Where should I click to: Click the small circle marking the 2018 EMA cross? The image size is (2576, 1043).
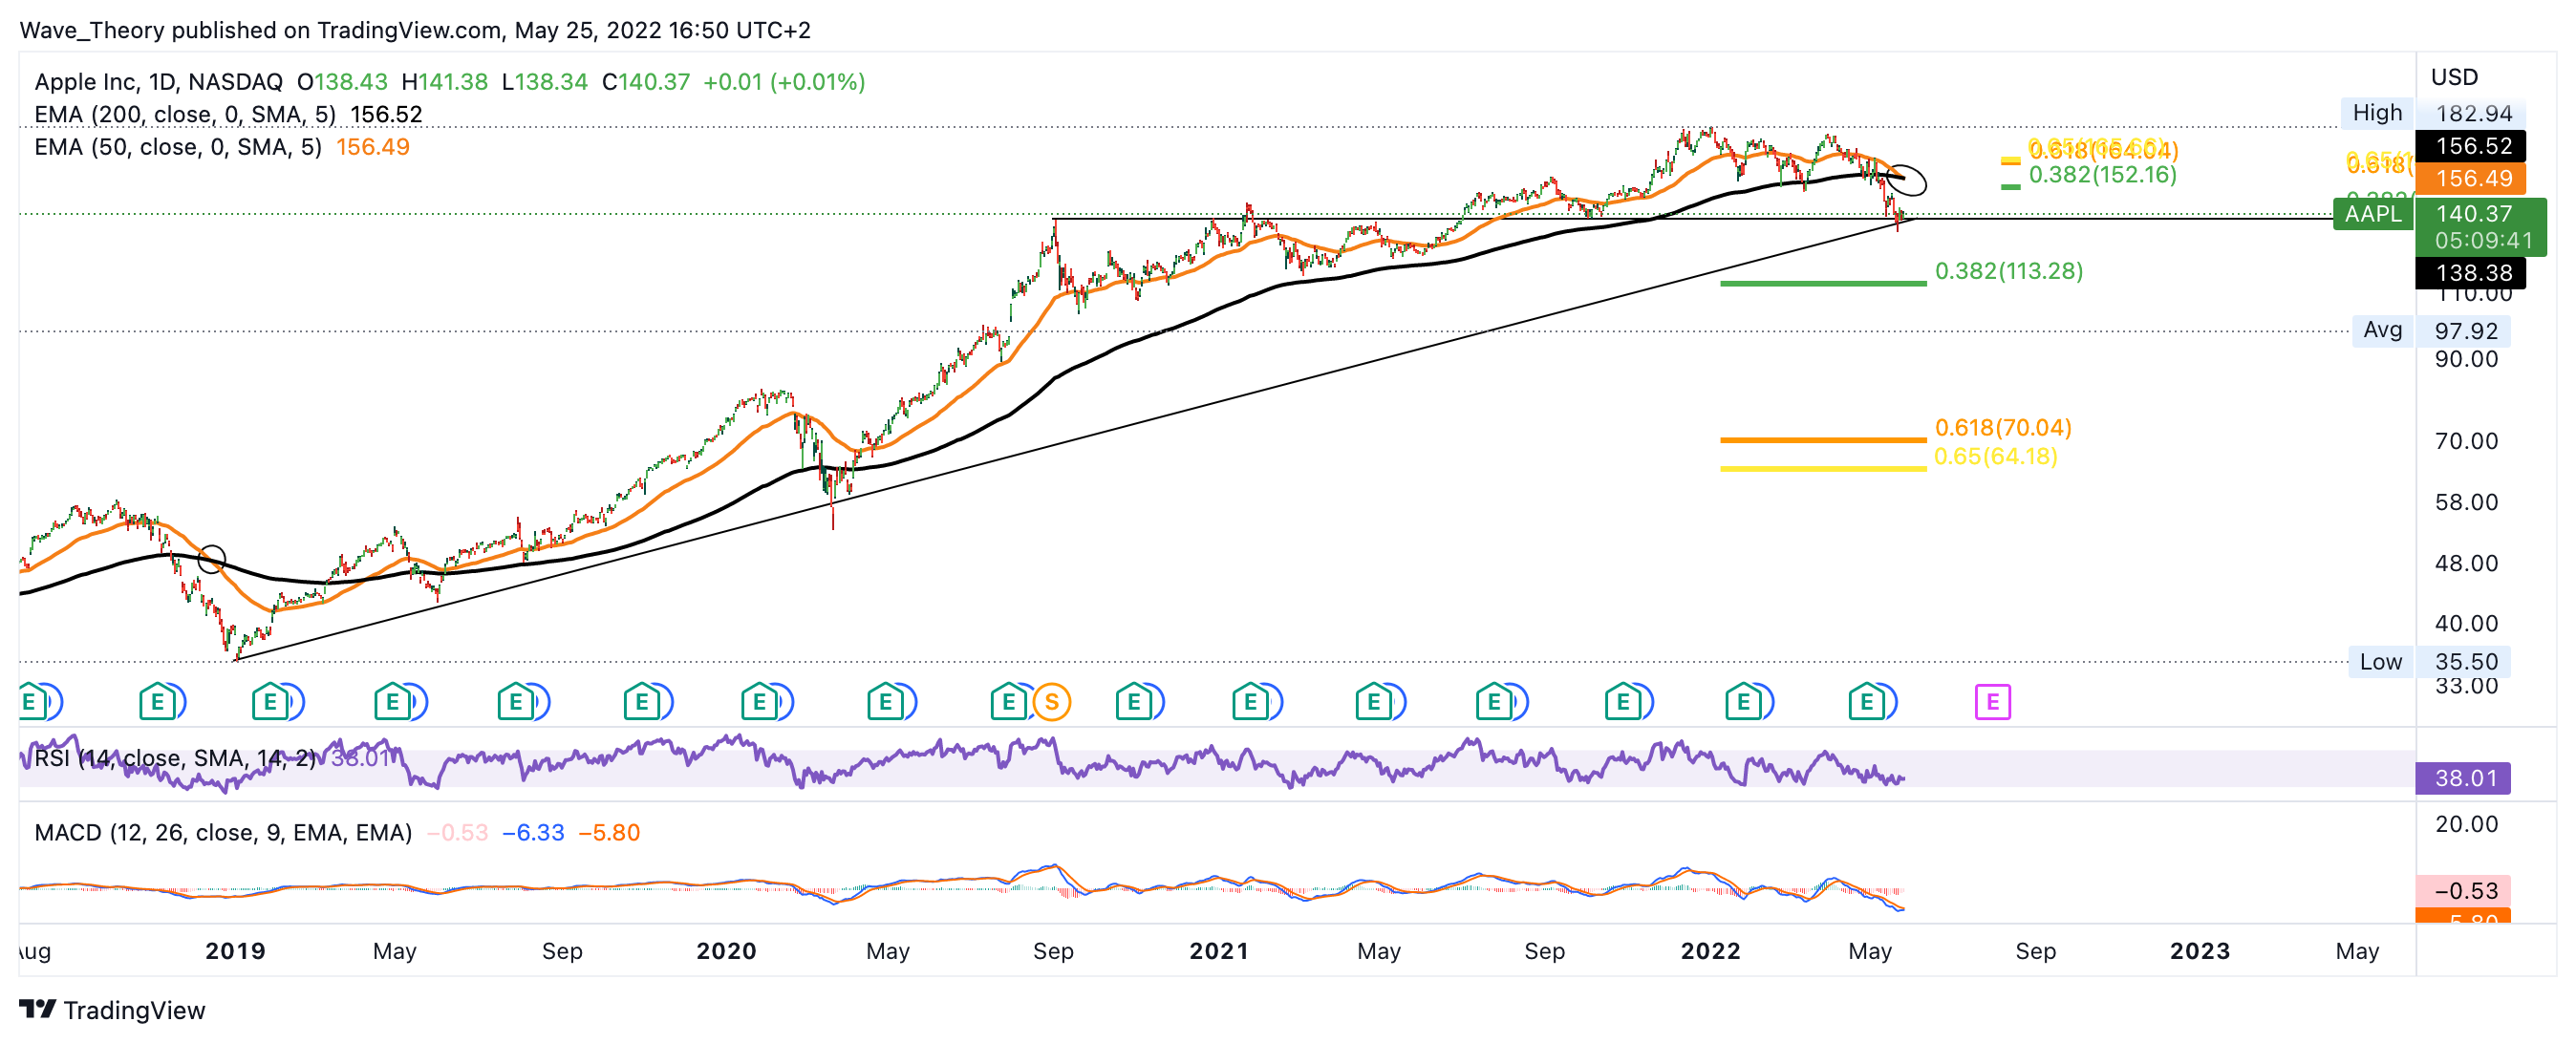[211, 558]
